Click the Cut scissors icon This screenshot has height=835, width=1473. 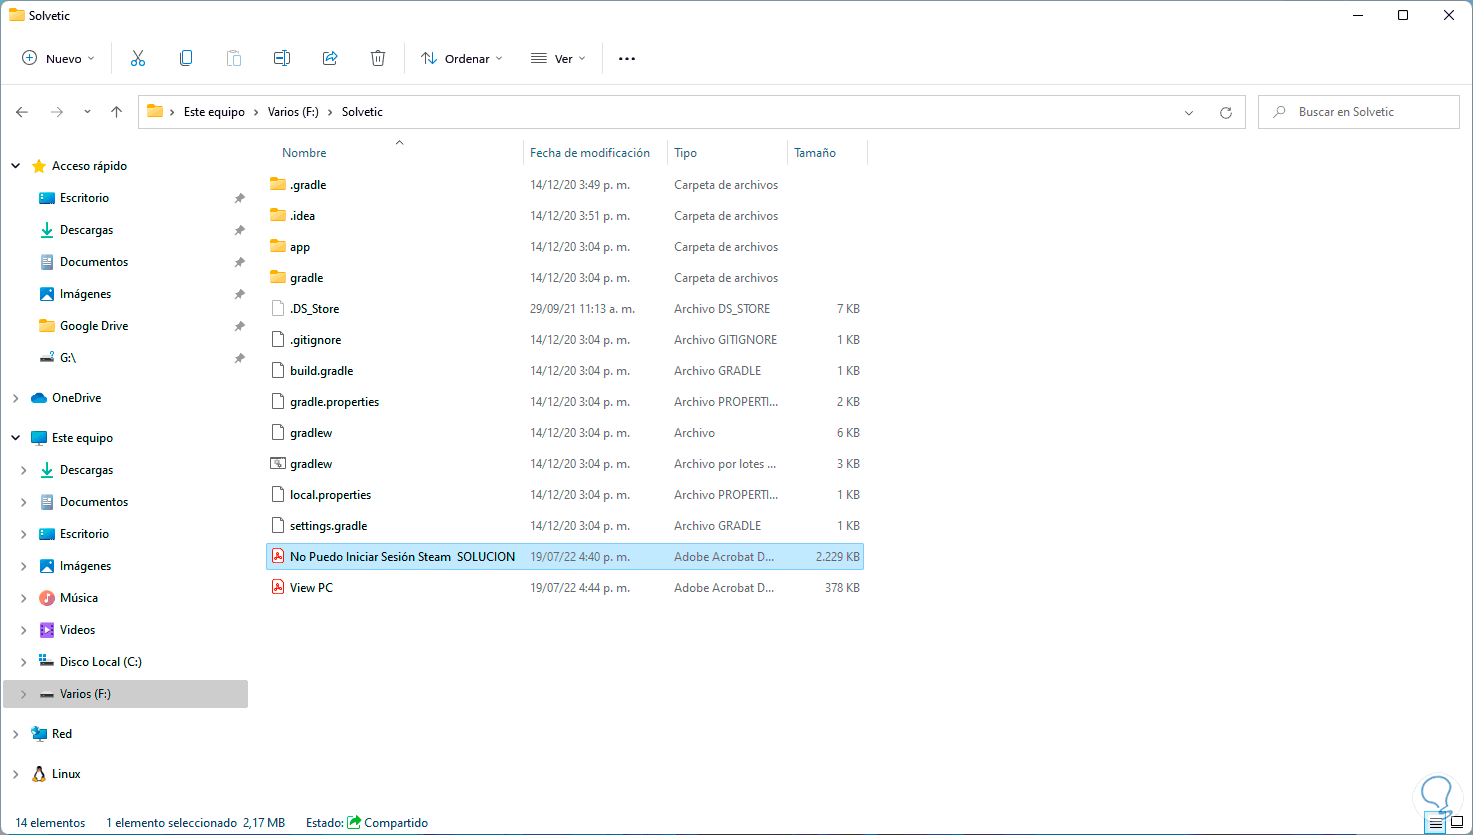click(x=138, y=58)
